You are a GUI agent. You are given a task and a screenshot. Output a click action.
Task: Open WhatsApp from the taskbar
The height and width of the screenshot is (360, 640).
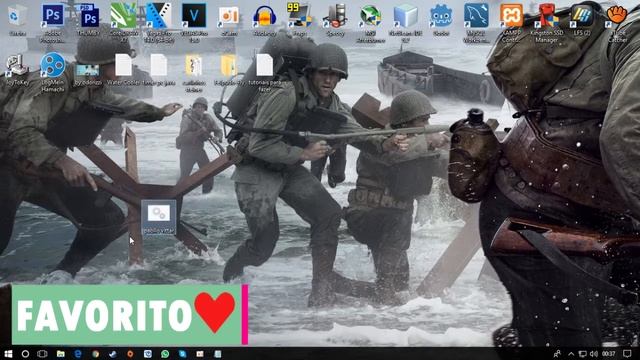(x=165, y=353)
